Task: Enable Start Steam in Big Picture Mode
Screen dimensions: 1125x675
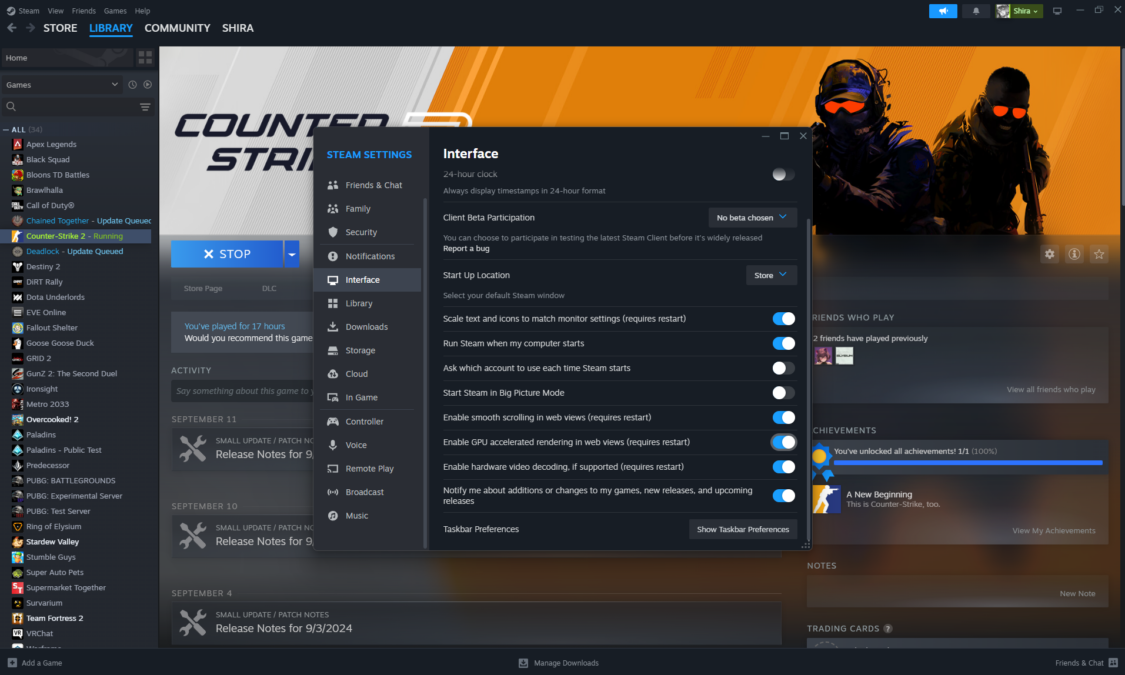Action: pyautogui.click(x=783, y=393)
